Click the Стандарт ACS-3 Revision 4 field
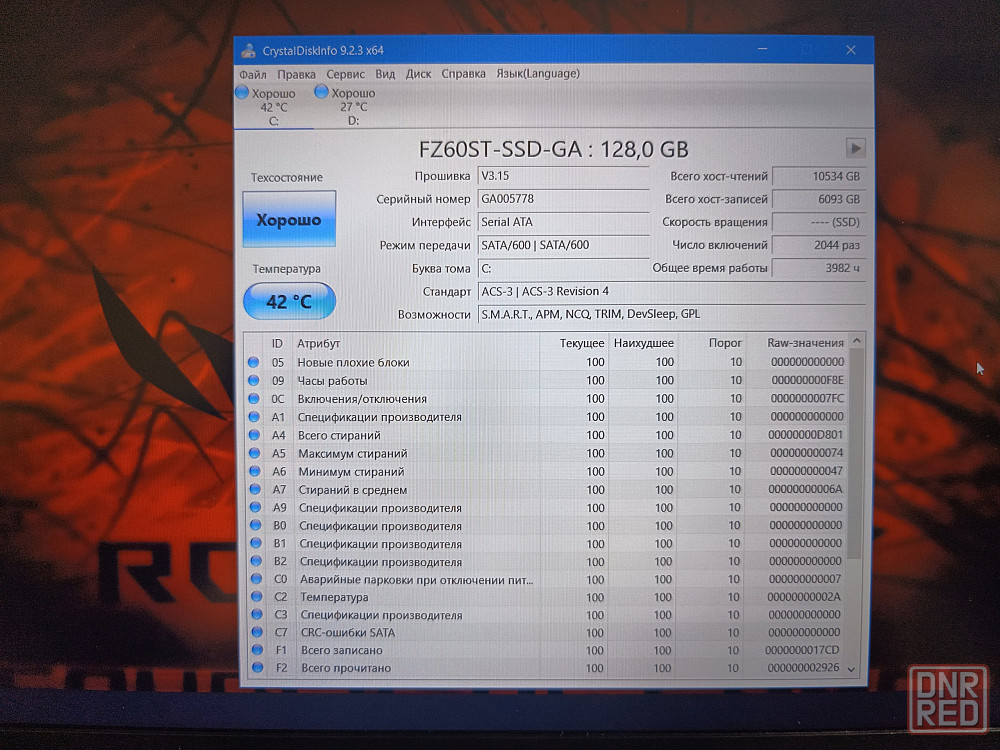This screenshot has width=1000, height=750. click(671, 291)
